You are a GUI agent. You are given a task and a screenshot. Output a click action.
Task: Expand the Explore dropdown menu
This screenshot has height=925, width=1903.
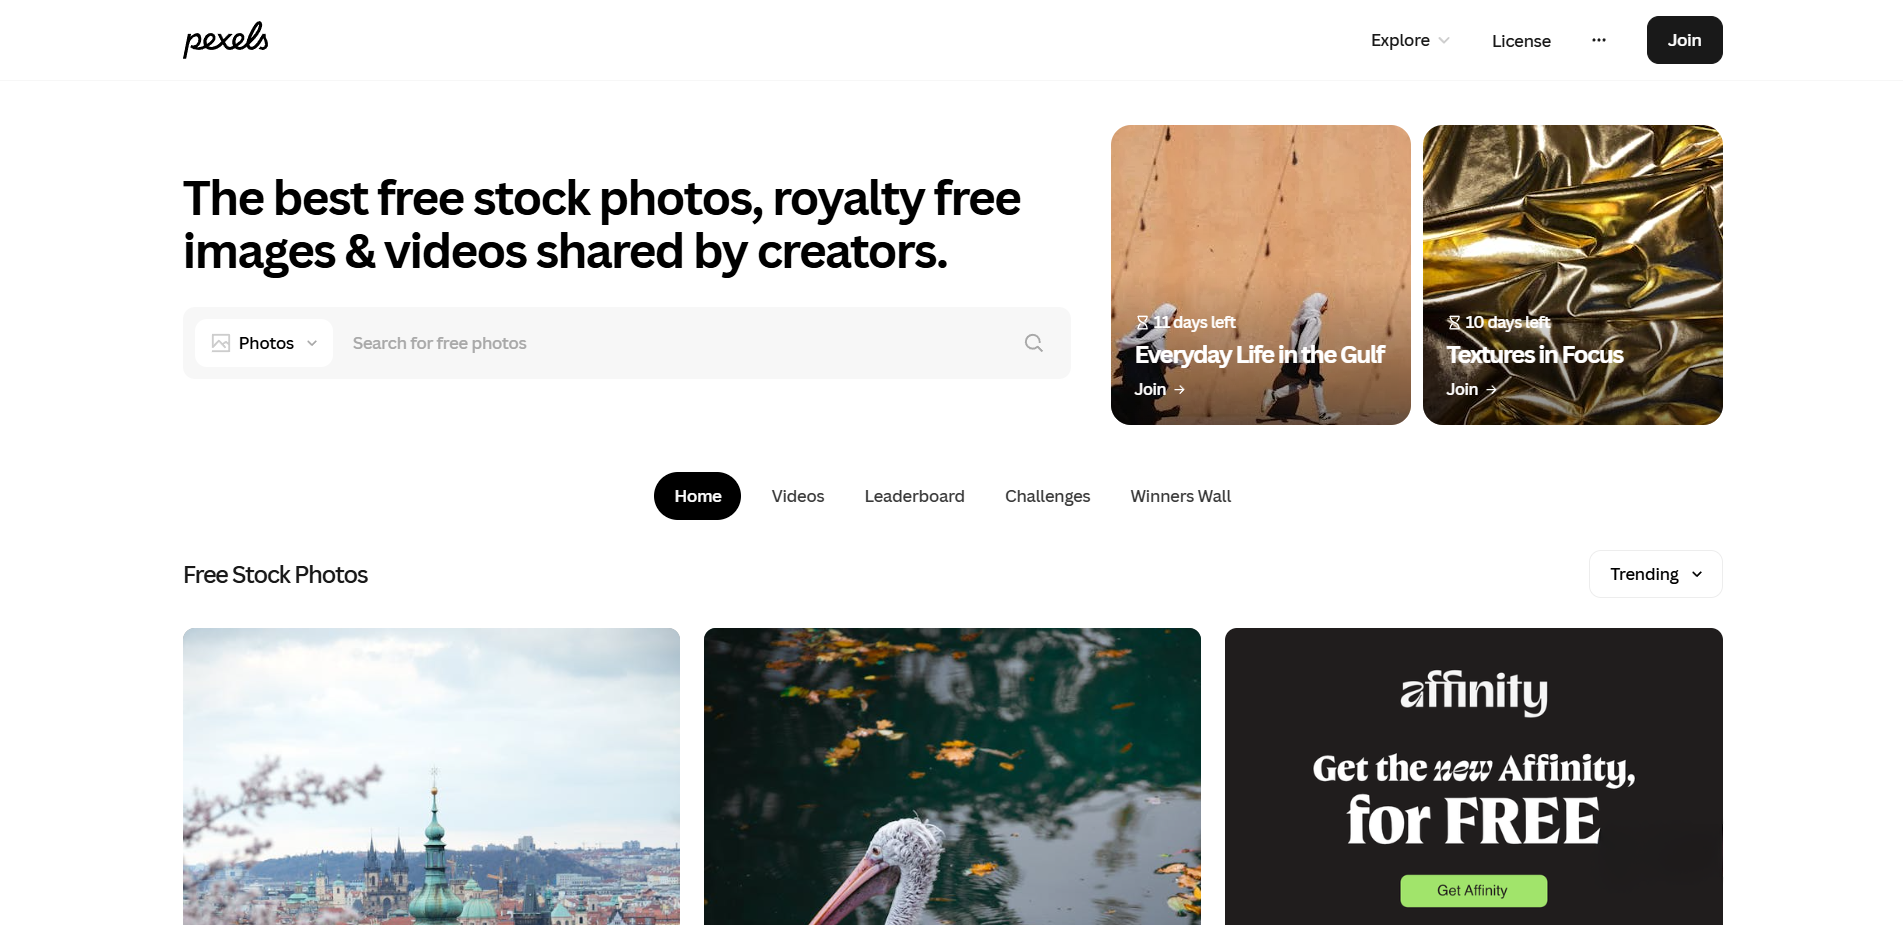pos(1410,40)
